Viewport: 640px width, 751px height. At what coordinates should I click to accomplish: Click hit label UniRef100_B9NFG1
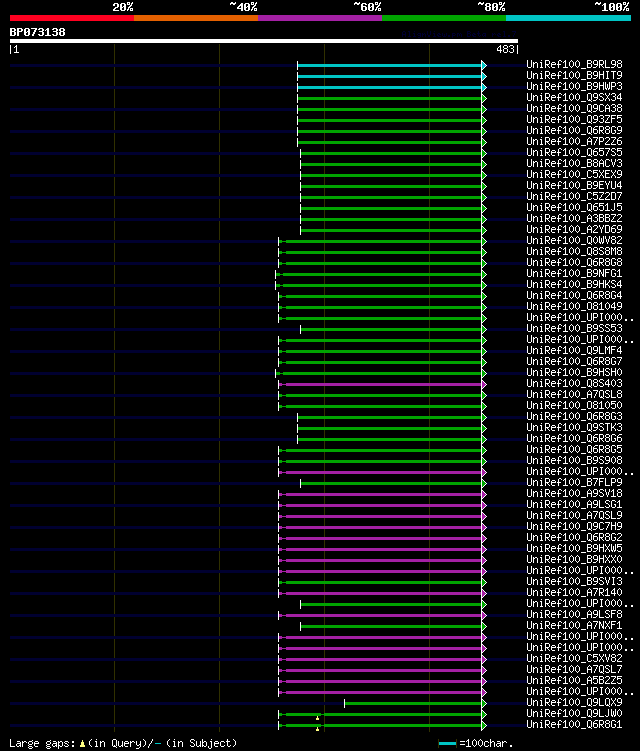[x=574, y=273]
